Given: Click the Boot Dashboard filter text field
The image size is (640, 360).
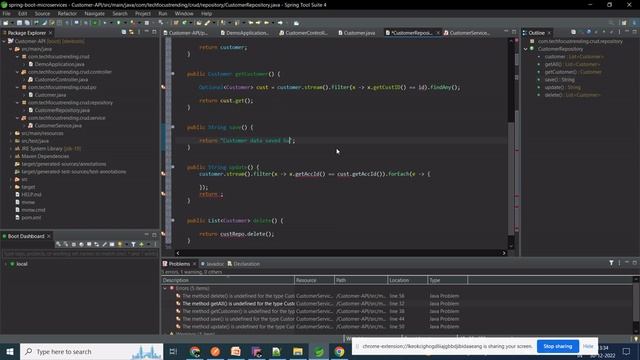Looking at the screenshot, I should (x=80, y=253).
